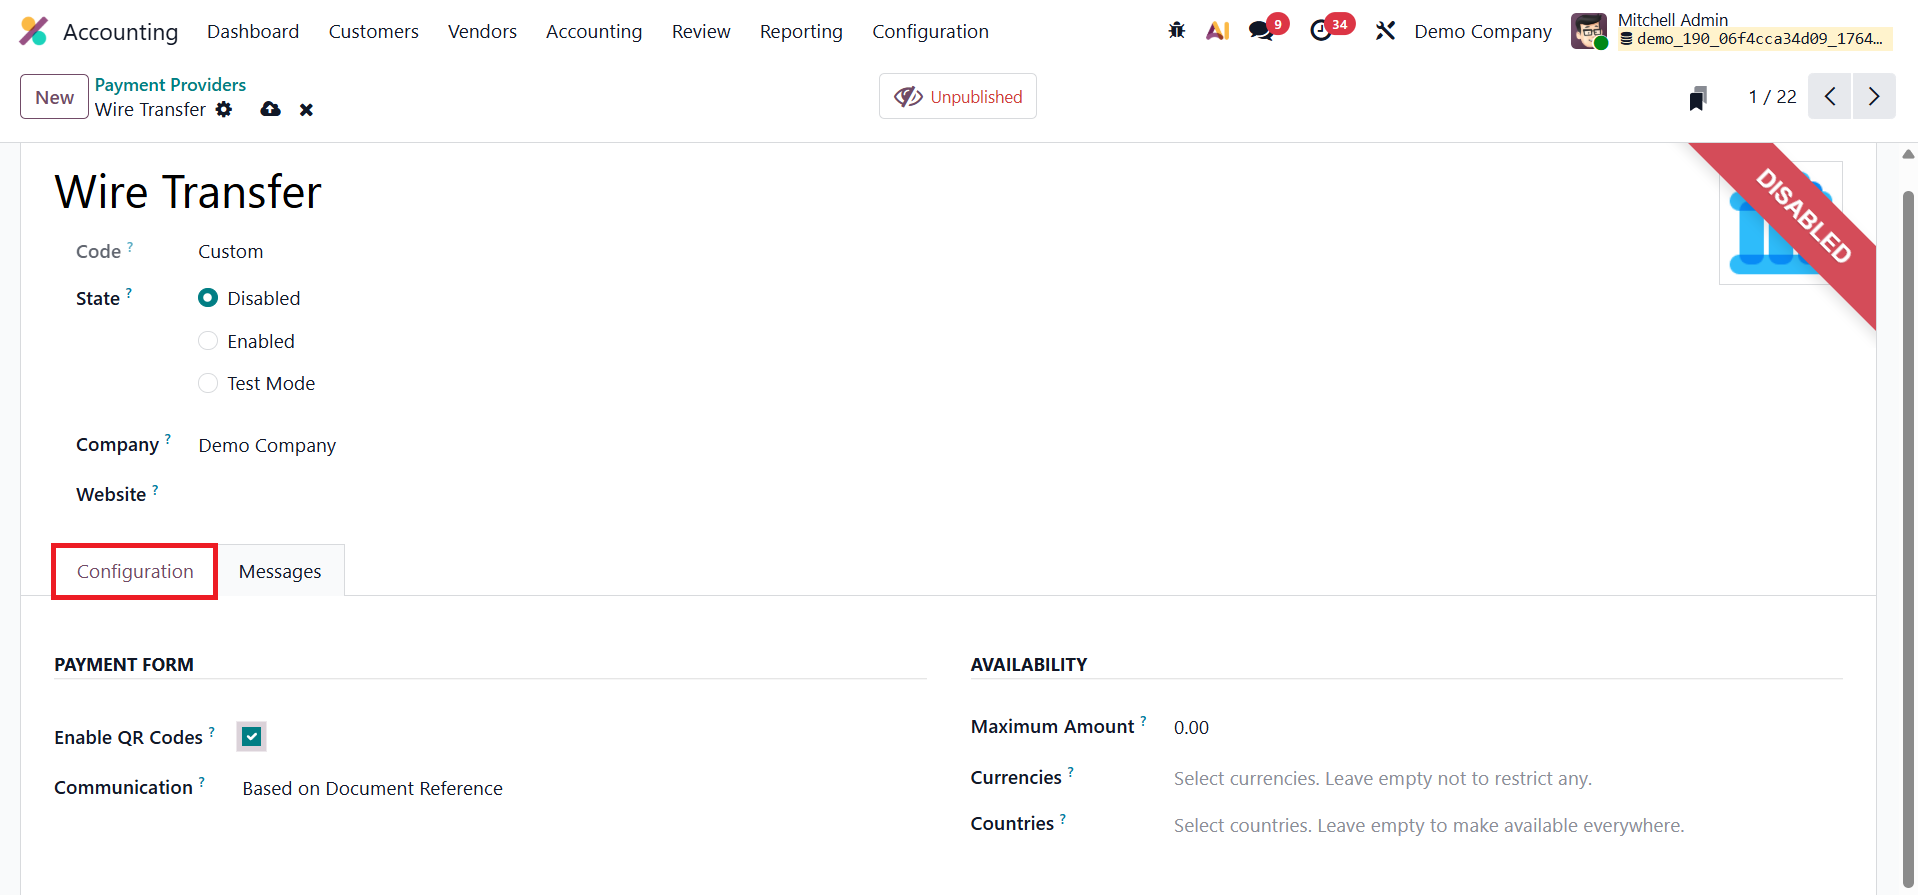The width and height of the screenshot is (1918, 895).
Task: Discard changes with the X icon
Action: (x=306, y=110)
